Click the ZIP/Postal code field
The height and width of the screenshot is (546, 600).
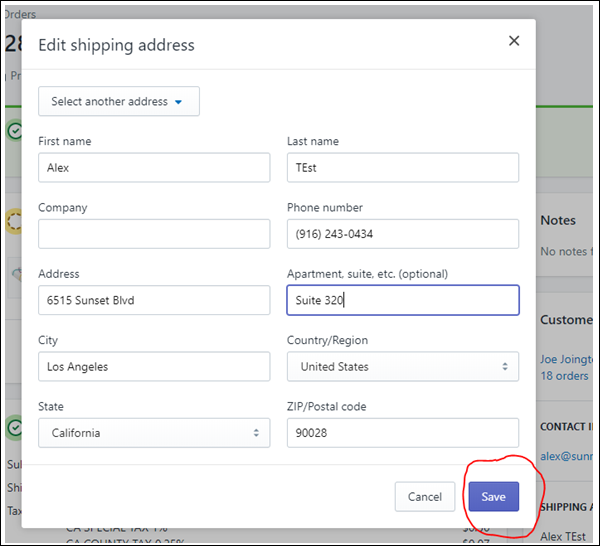point(402,433)
